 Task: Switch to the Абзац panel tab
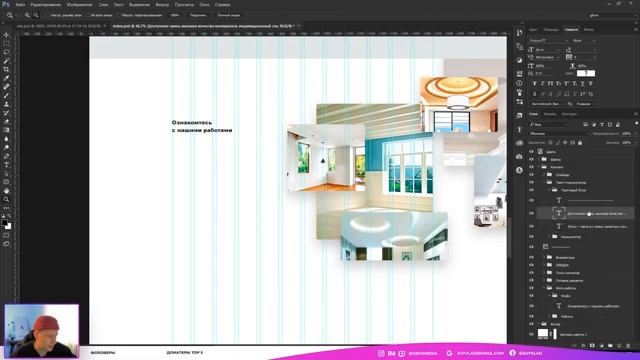[x=589, y=29]
